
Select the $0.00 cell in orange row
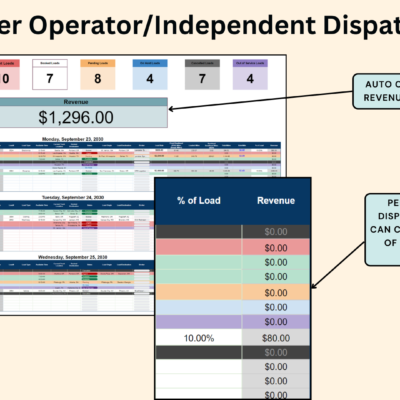(276, 292)
